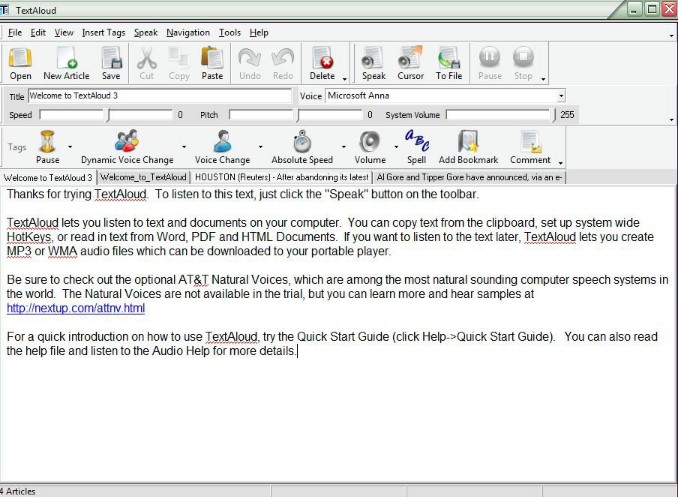Adjust the System Volume slider
This screenshot has width=678, height=497.
(x=500, y=115)
